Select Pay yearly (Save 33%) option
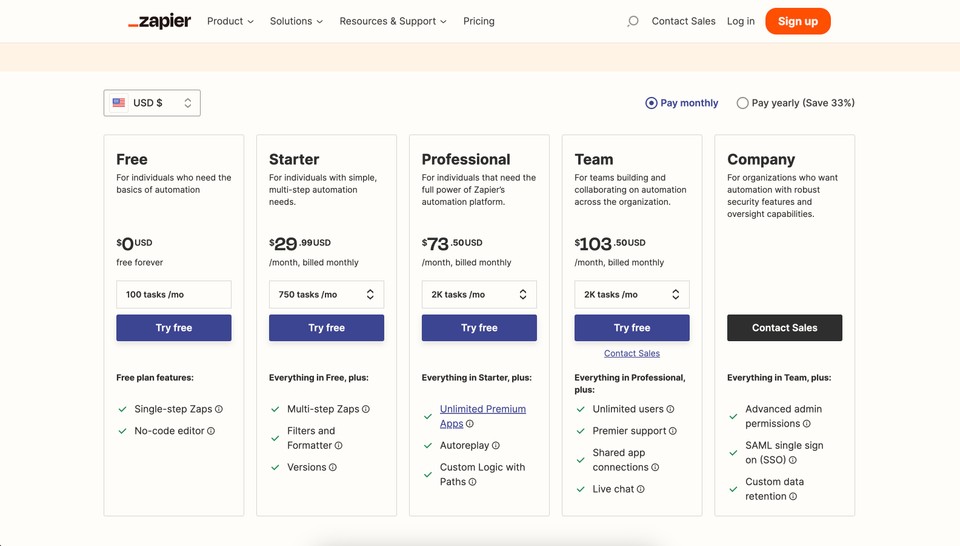This screenshot has height=546, width=960. point(795,103)
